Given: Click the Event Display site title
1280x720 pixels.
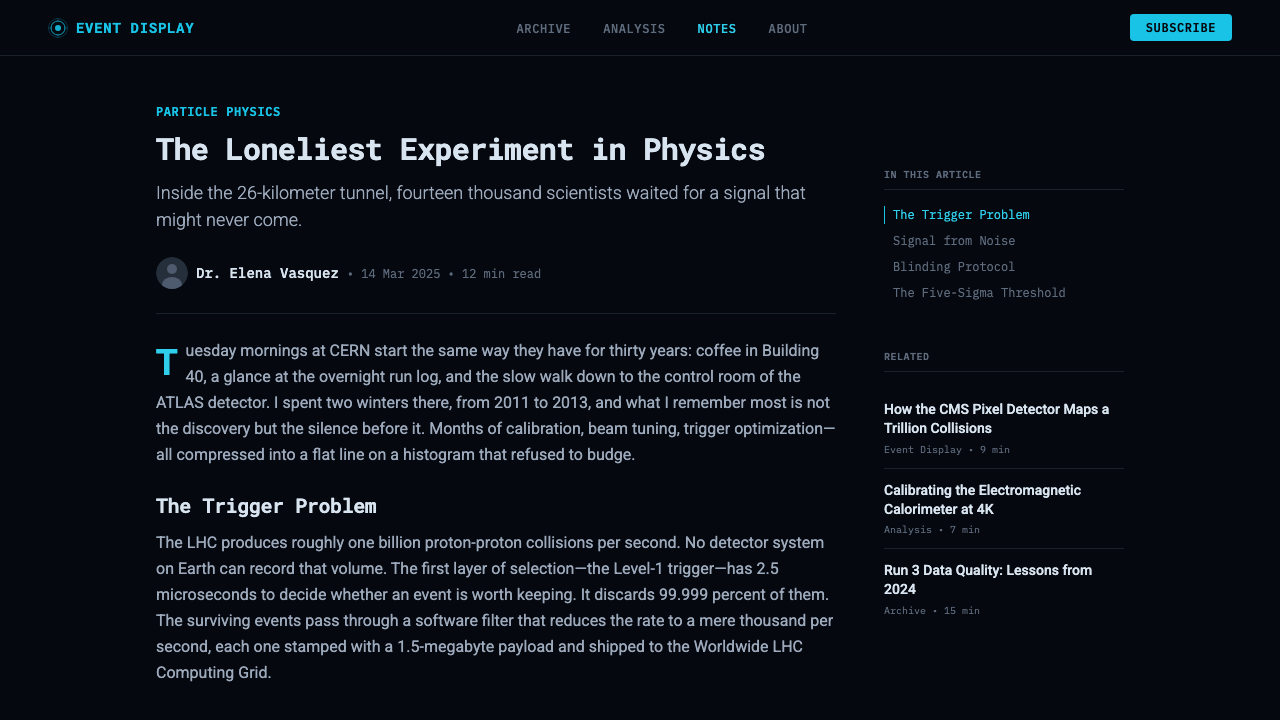Looking at the screenshot, I should pyautogui.click(x=135, y=28).
